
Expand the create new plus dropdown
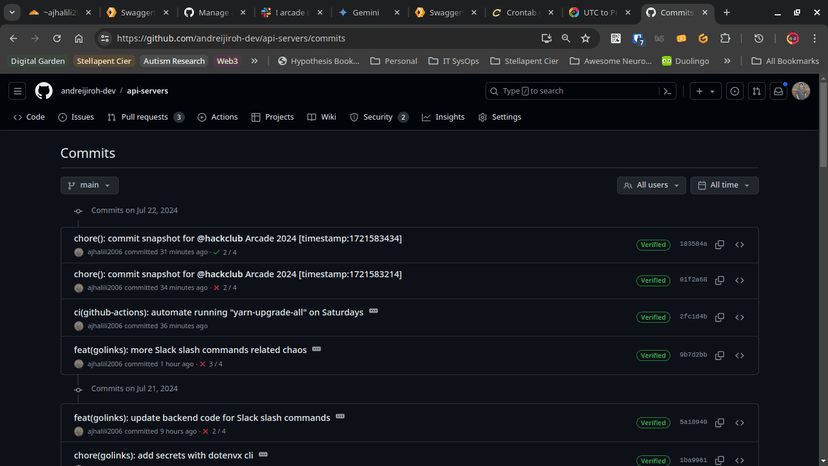[705, 91]
